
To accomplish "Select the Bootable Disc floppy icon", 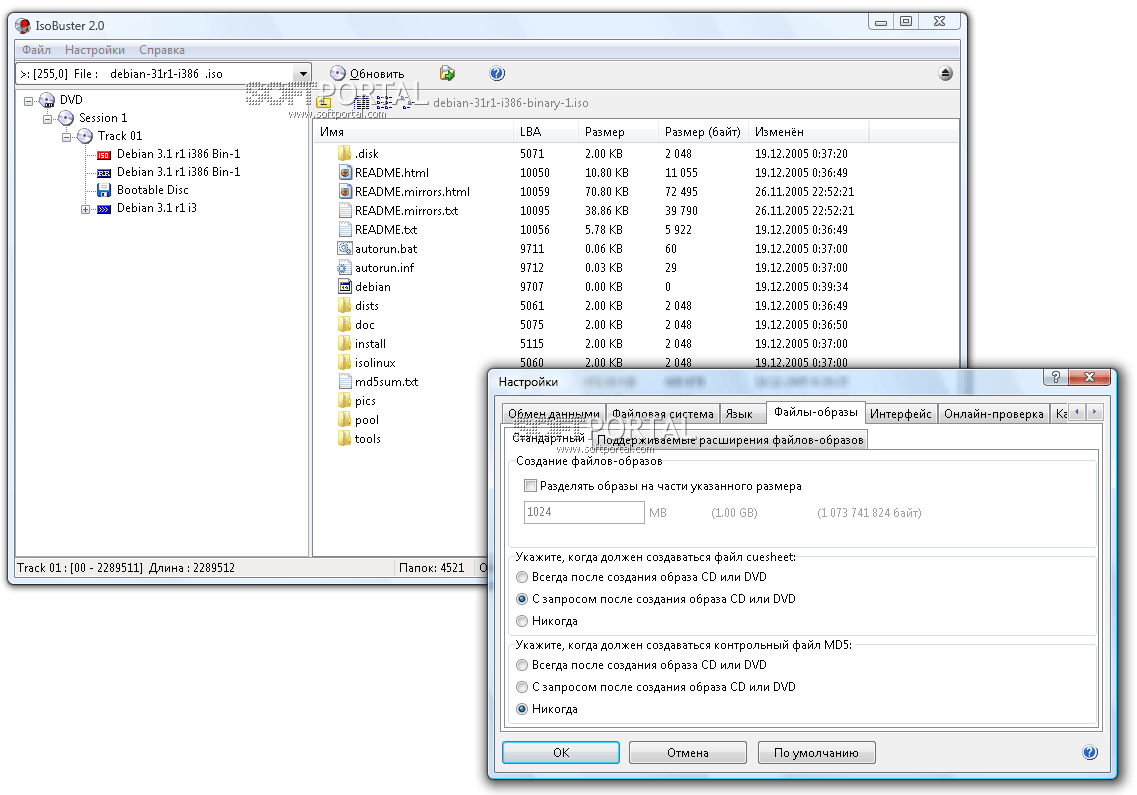I will [x=104, y=190].
